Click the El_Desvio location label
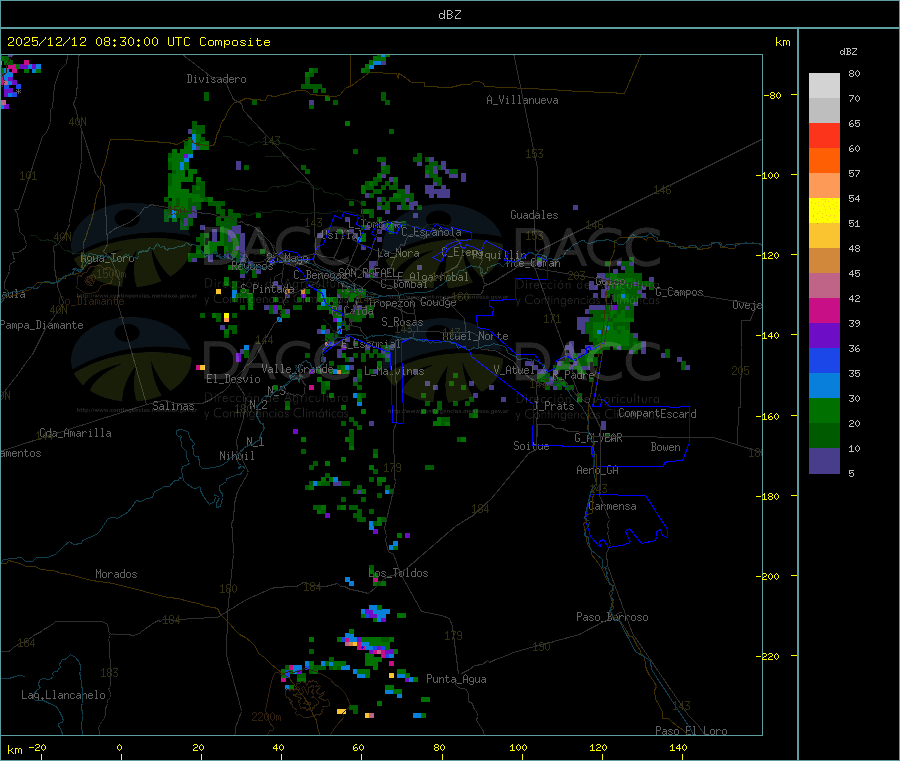The width and height of the screenshot is (900, 761). coord(234,379)
